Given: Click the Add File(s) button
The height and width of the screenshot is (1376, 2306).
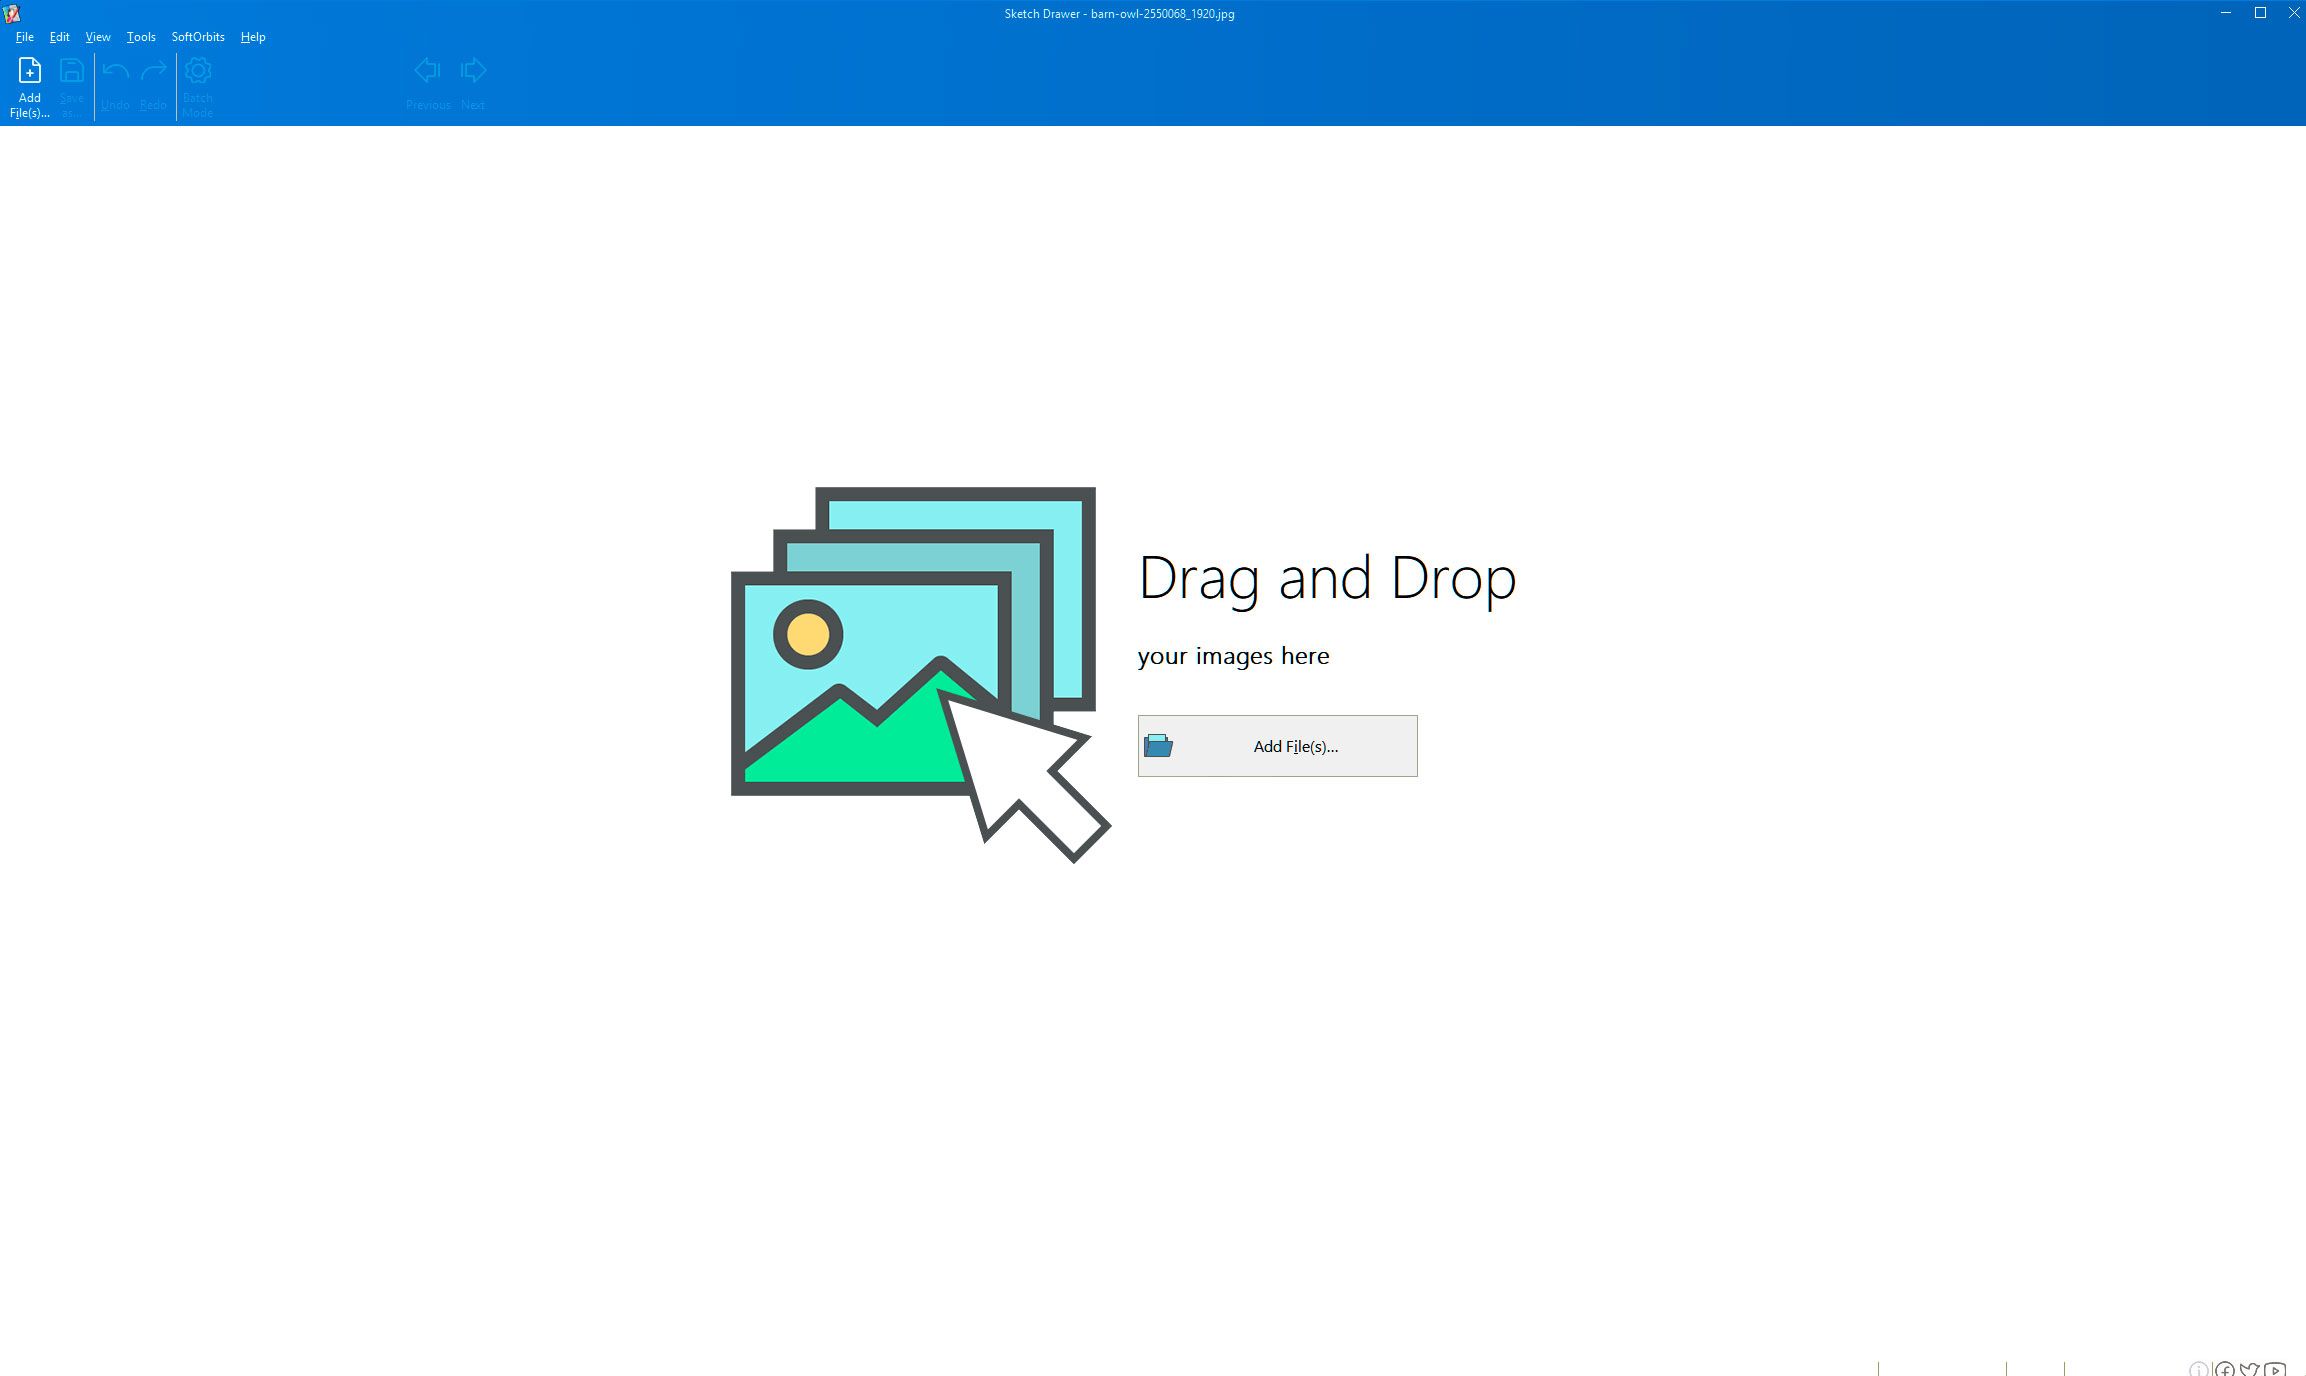Looking at the screenshot, I should (1277, 745).
